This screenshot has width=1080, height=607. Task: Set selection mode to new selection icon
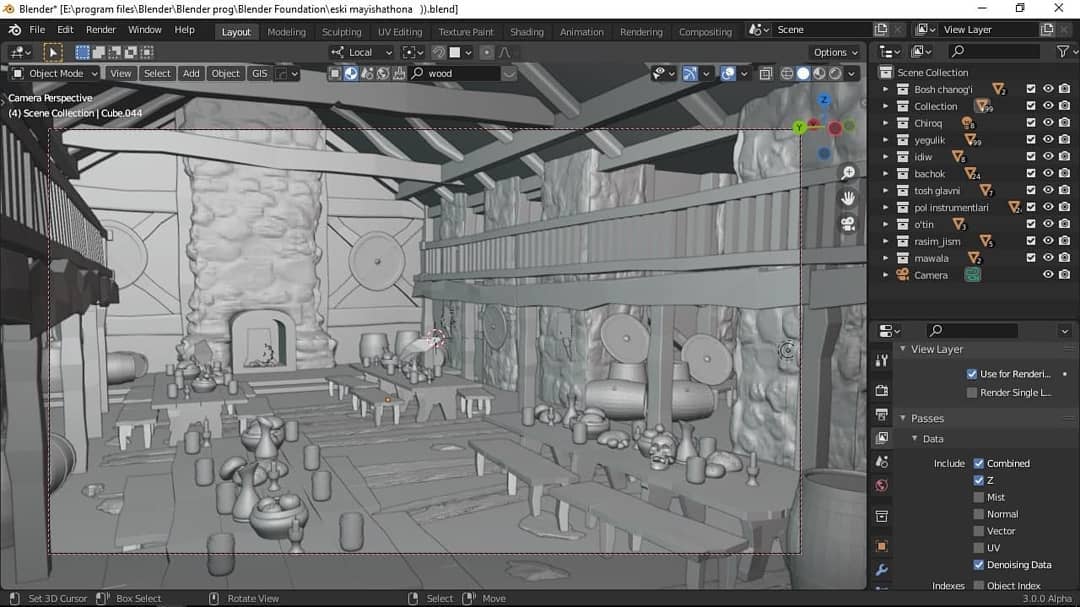[83, 52]
